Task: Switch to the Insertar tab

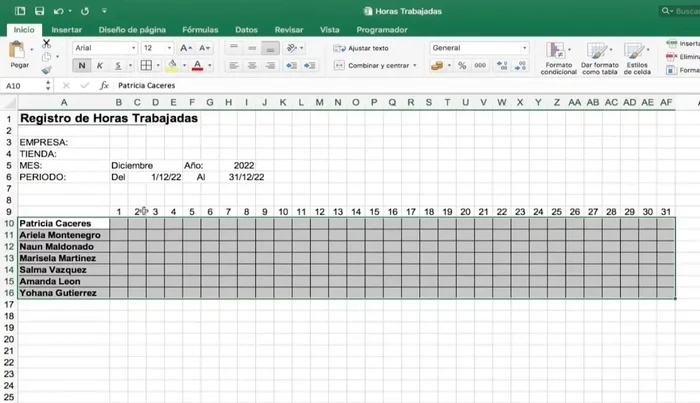Action: [67, 30]
